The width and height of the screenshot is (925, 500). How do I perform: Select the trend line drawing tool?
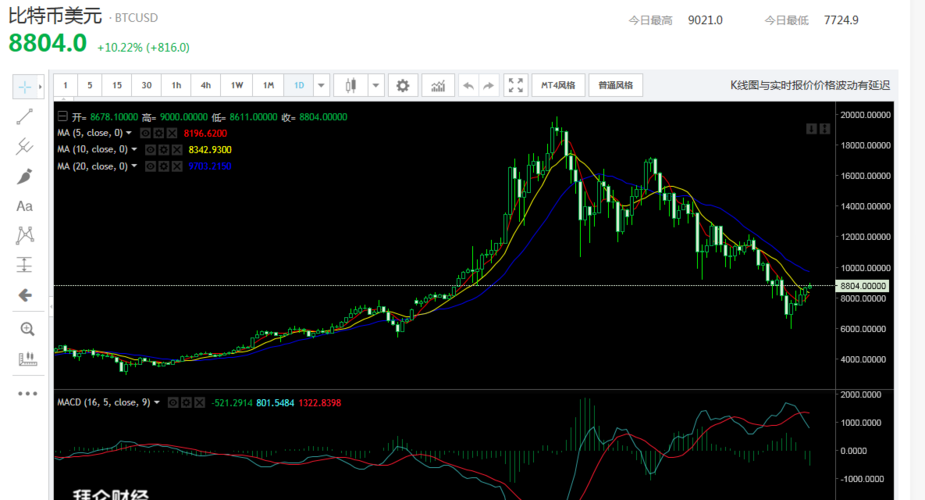point(25,117)
